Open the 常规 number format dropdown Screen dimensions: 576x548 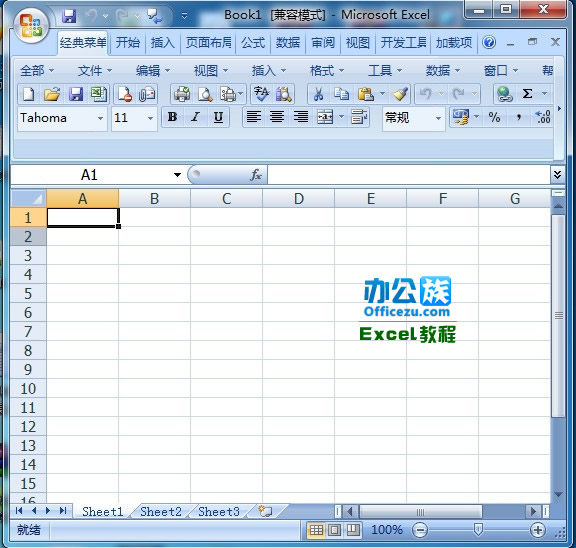point(438,118)
